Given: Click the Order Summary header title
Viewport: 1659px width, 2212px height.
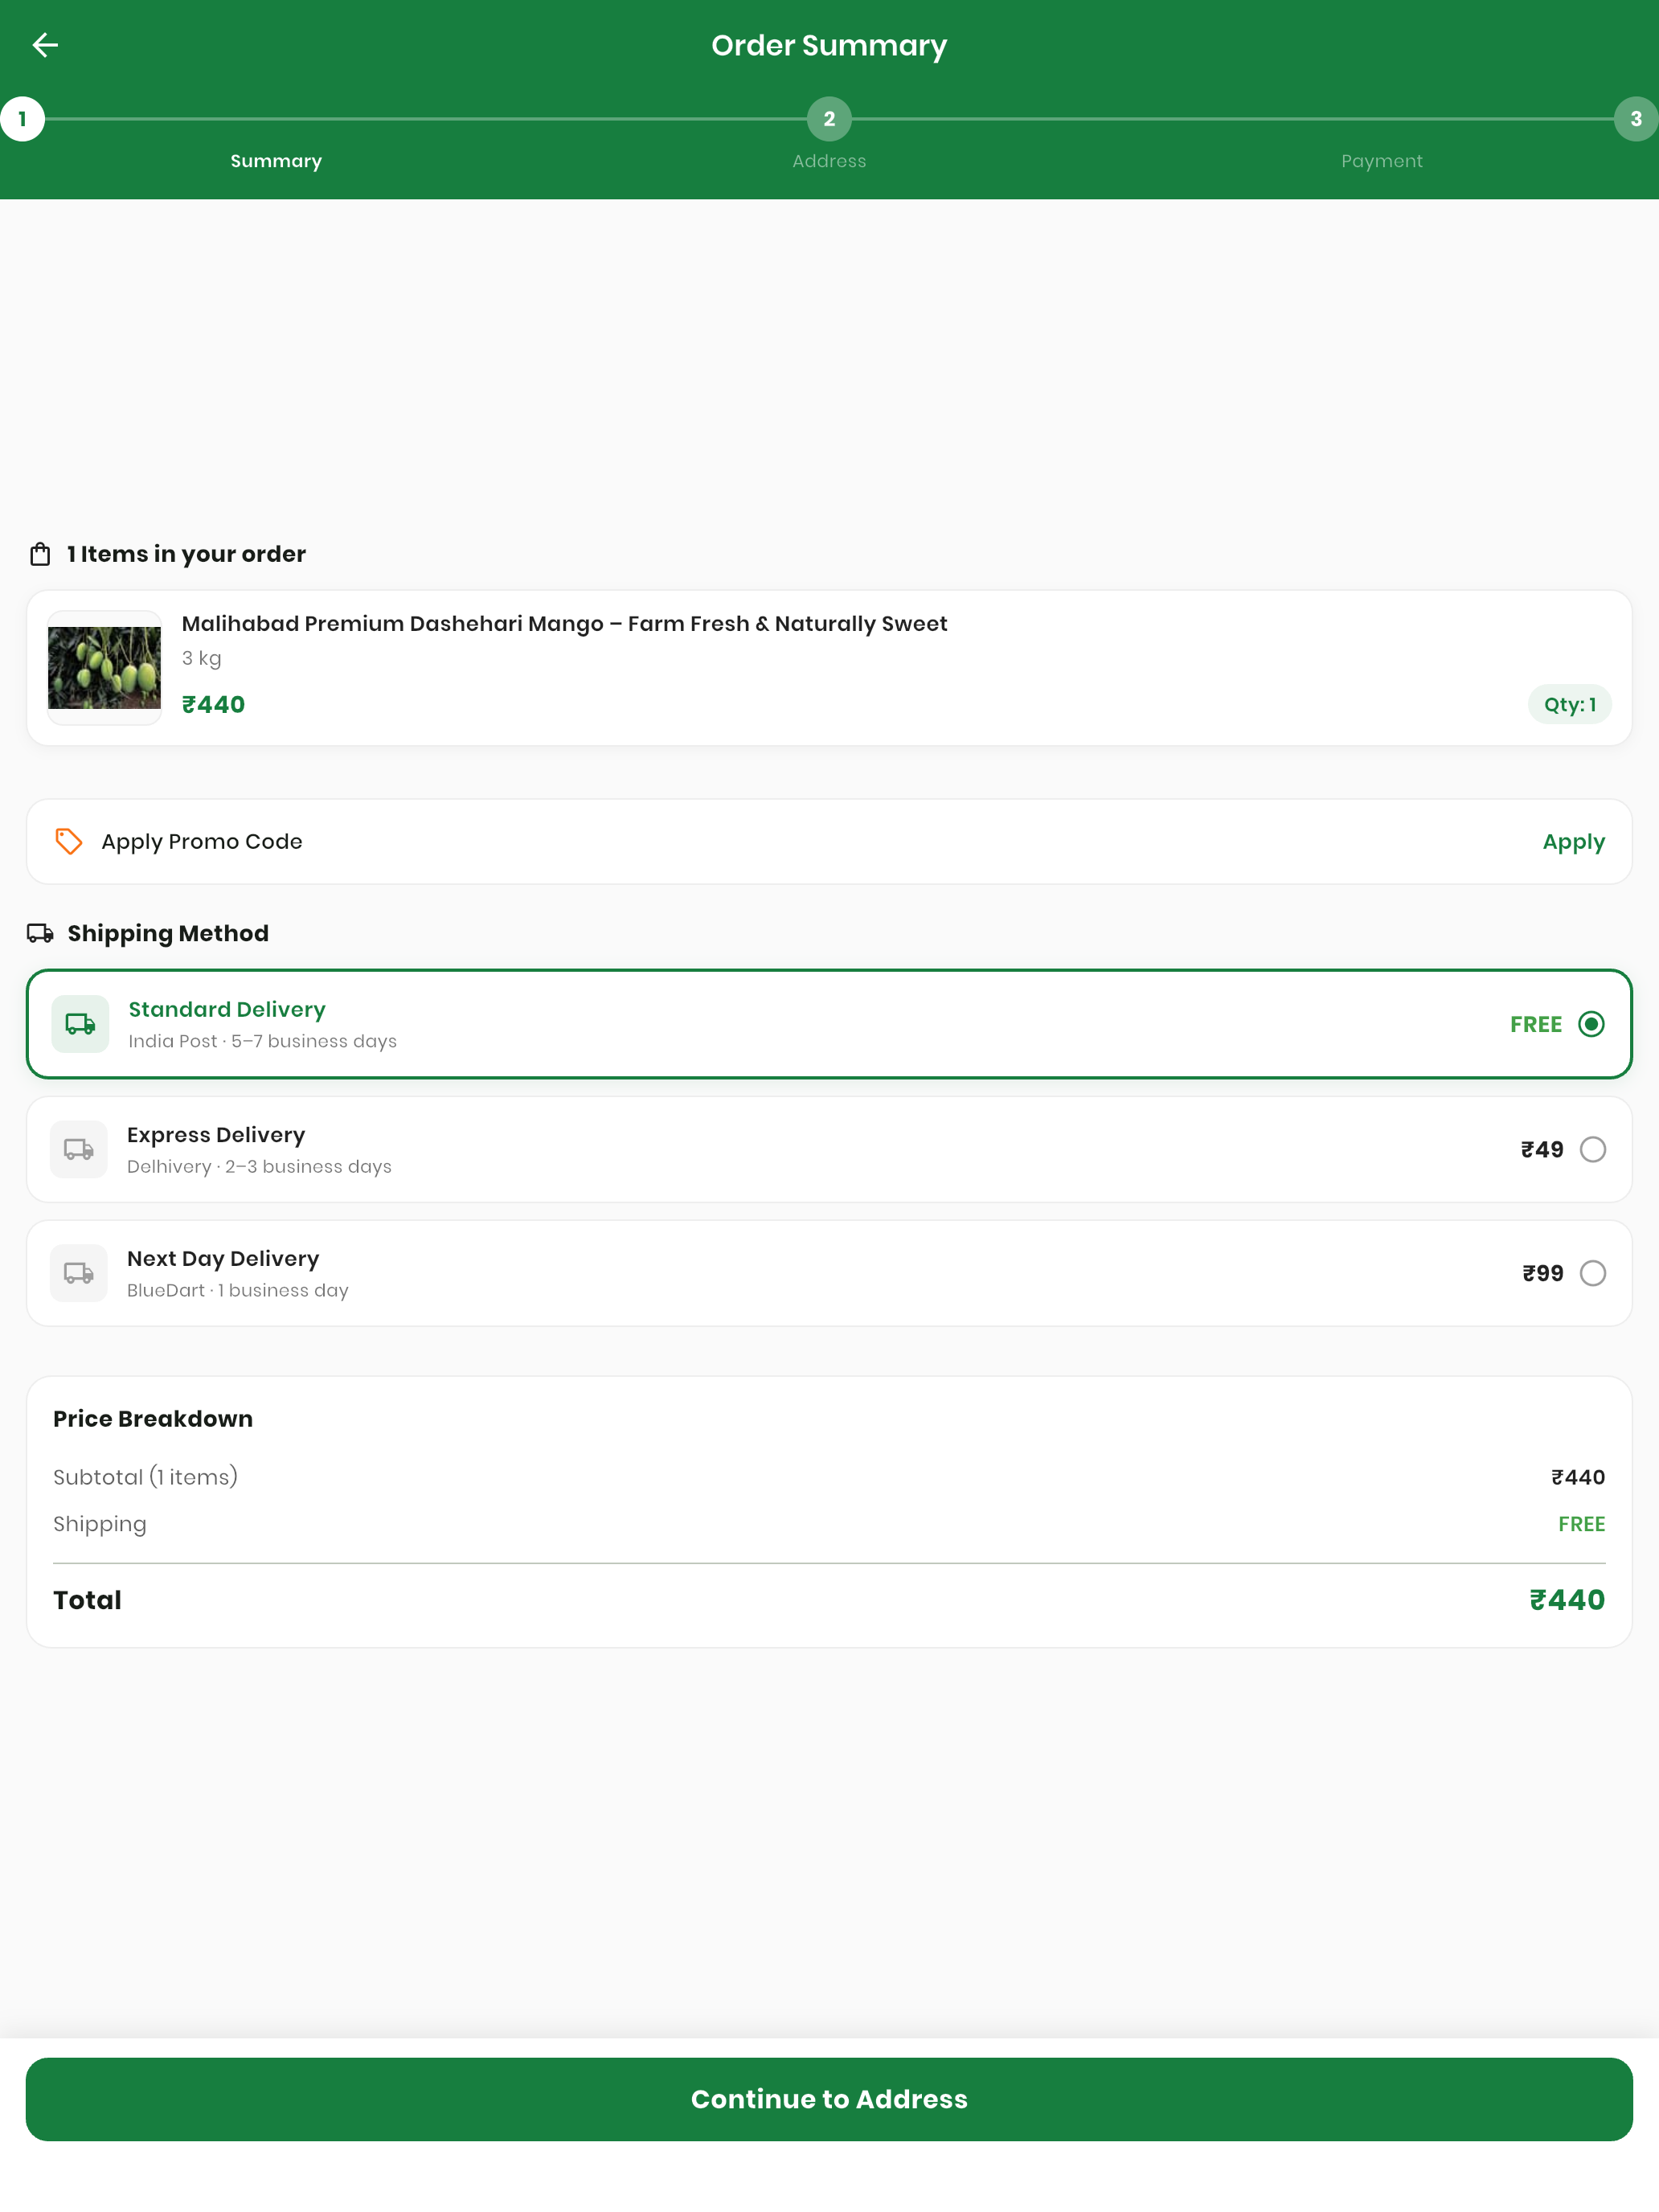Looking at the screenshot, I should point(829,46).
